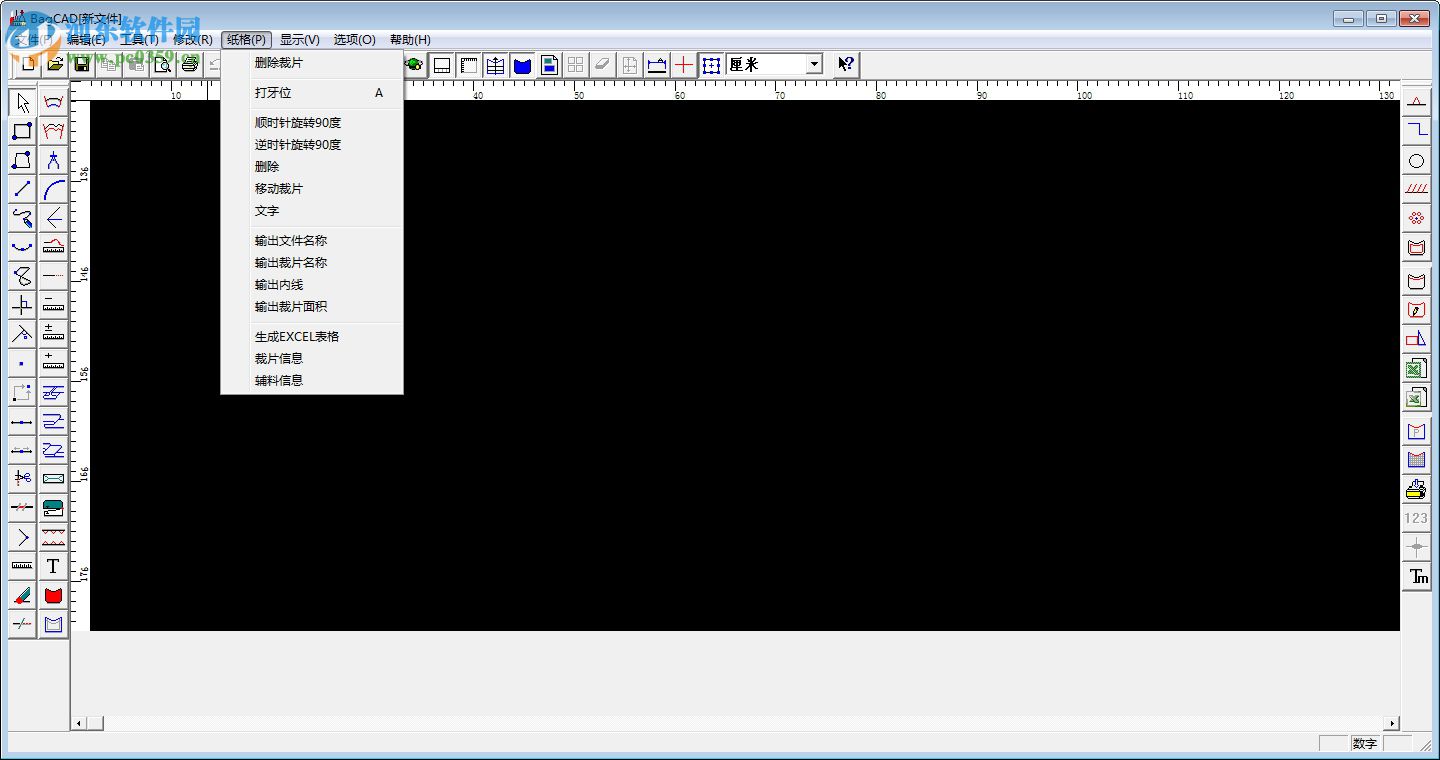Select the ruler measure tool in left column
The height and width of the screenshot is (760, 1440).
pyautogui.click(x=22, y=566)
